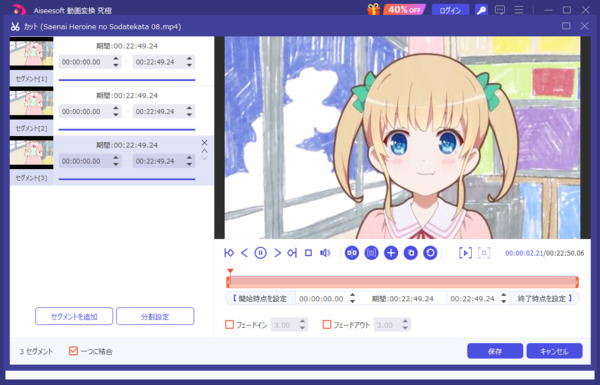
Task: Click the 00:00:02.21/00:22:50.06 time readout
Action: click(545, 253)
